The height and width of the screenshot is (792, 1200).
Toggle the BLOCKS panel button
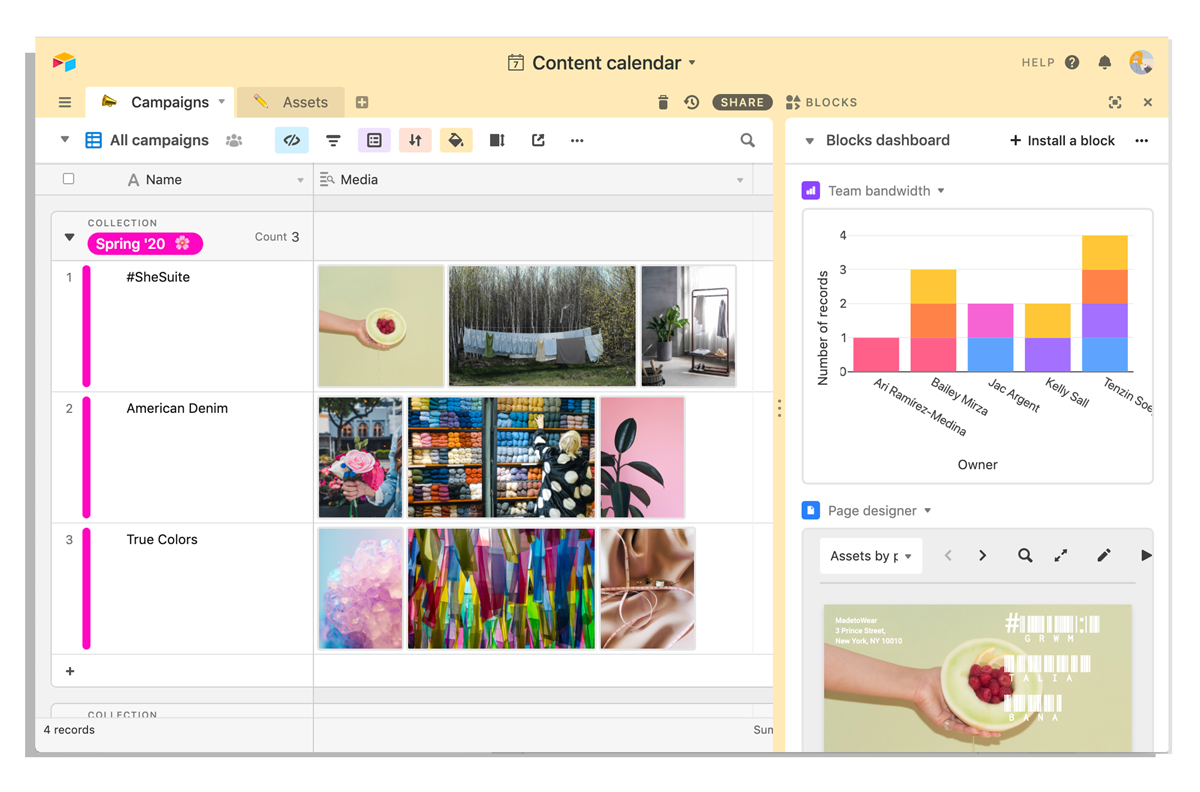click(821, 102)
